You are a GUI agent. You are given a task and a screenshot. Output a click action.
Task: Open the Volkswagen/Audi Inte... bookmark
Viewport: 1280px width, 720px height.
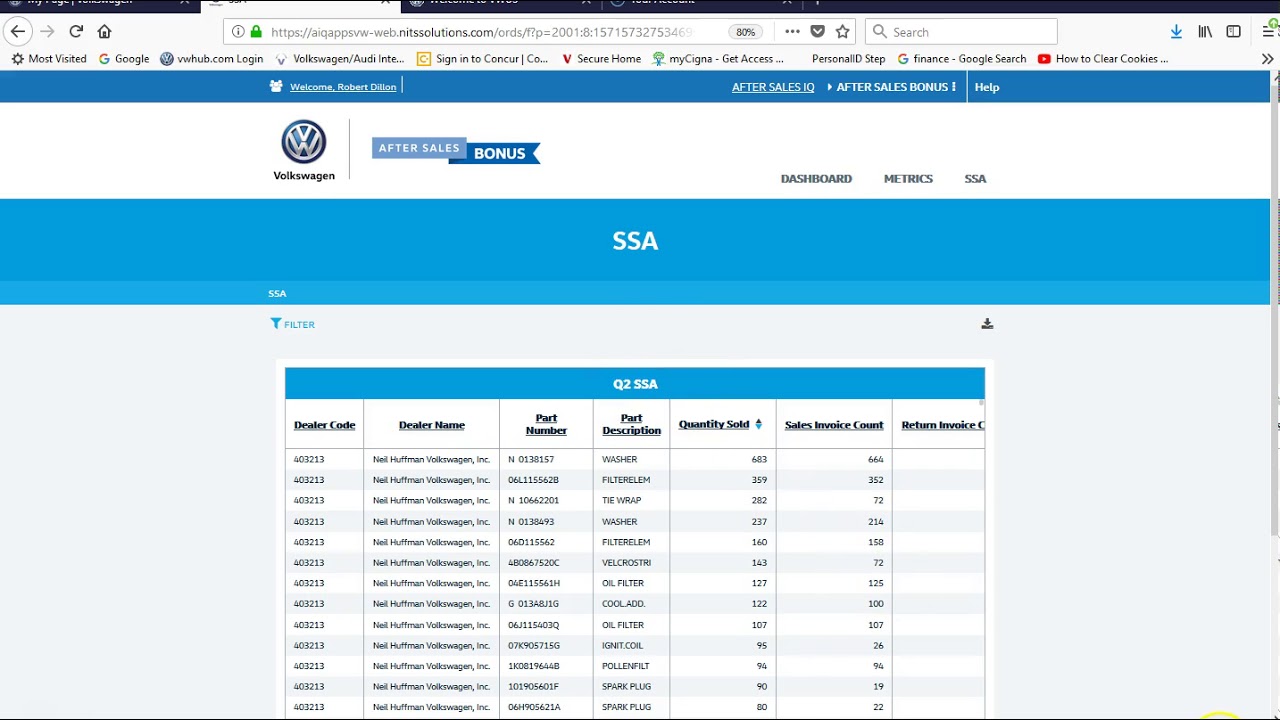[339, 59]
